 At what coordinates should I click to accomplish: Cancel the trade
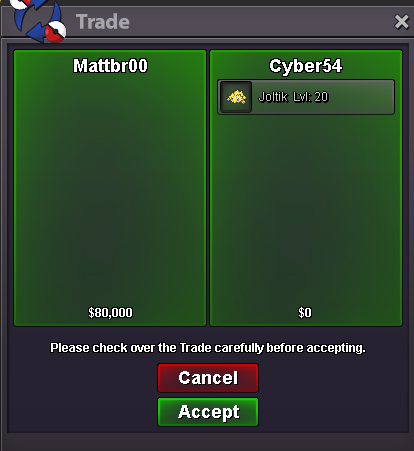(x=208, y=378)
